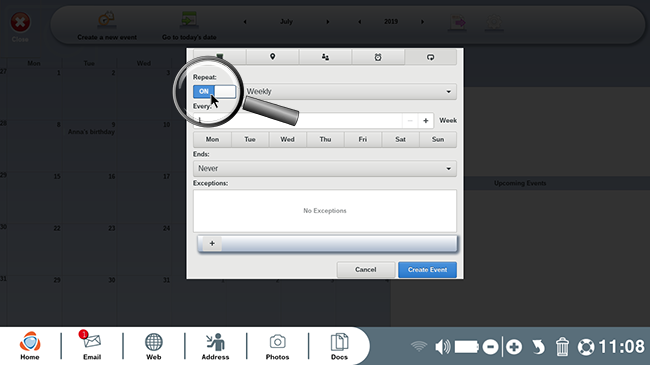
Task: Toggle the Repeat ON switch
Action: pyautogui.click(x=214, y=91)
